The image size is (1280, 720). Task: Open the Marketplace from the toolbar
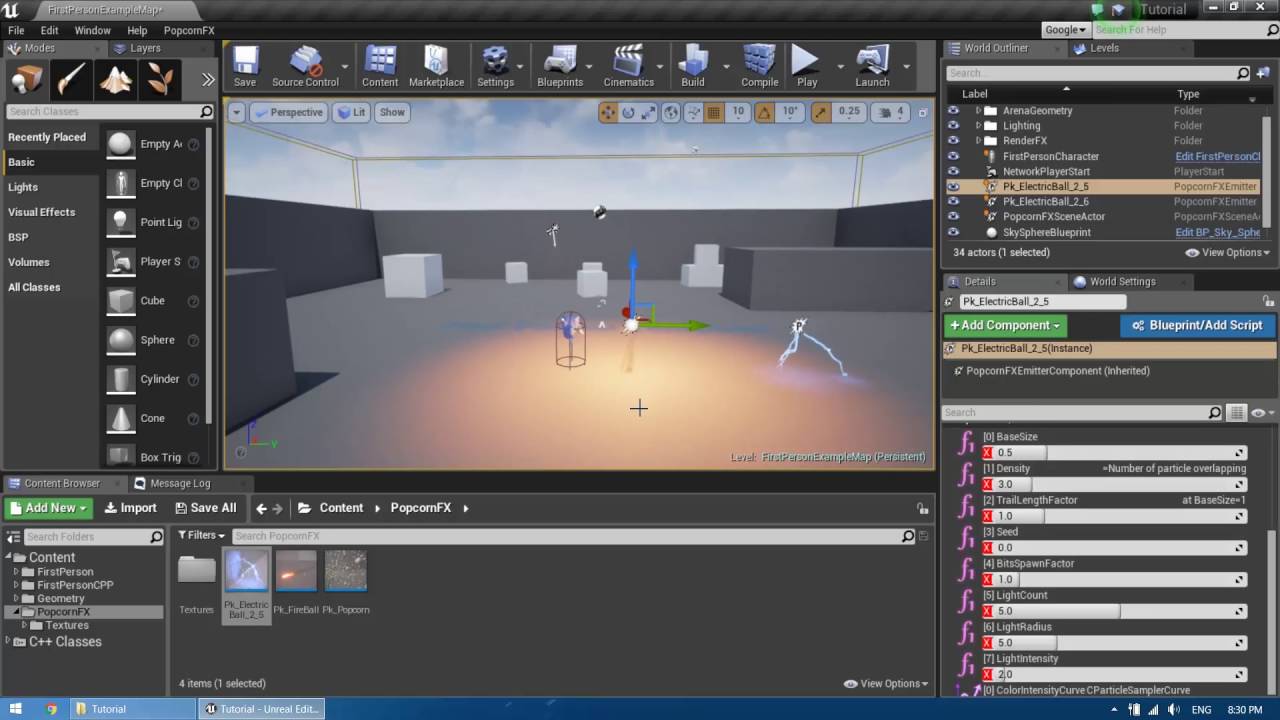point(436,66)
